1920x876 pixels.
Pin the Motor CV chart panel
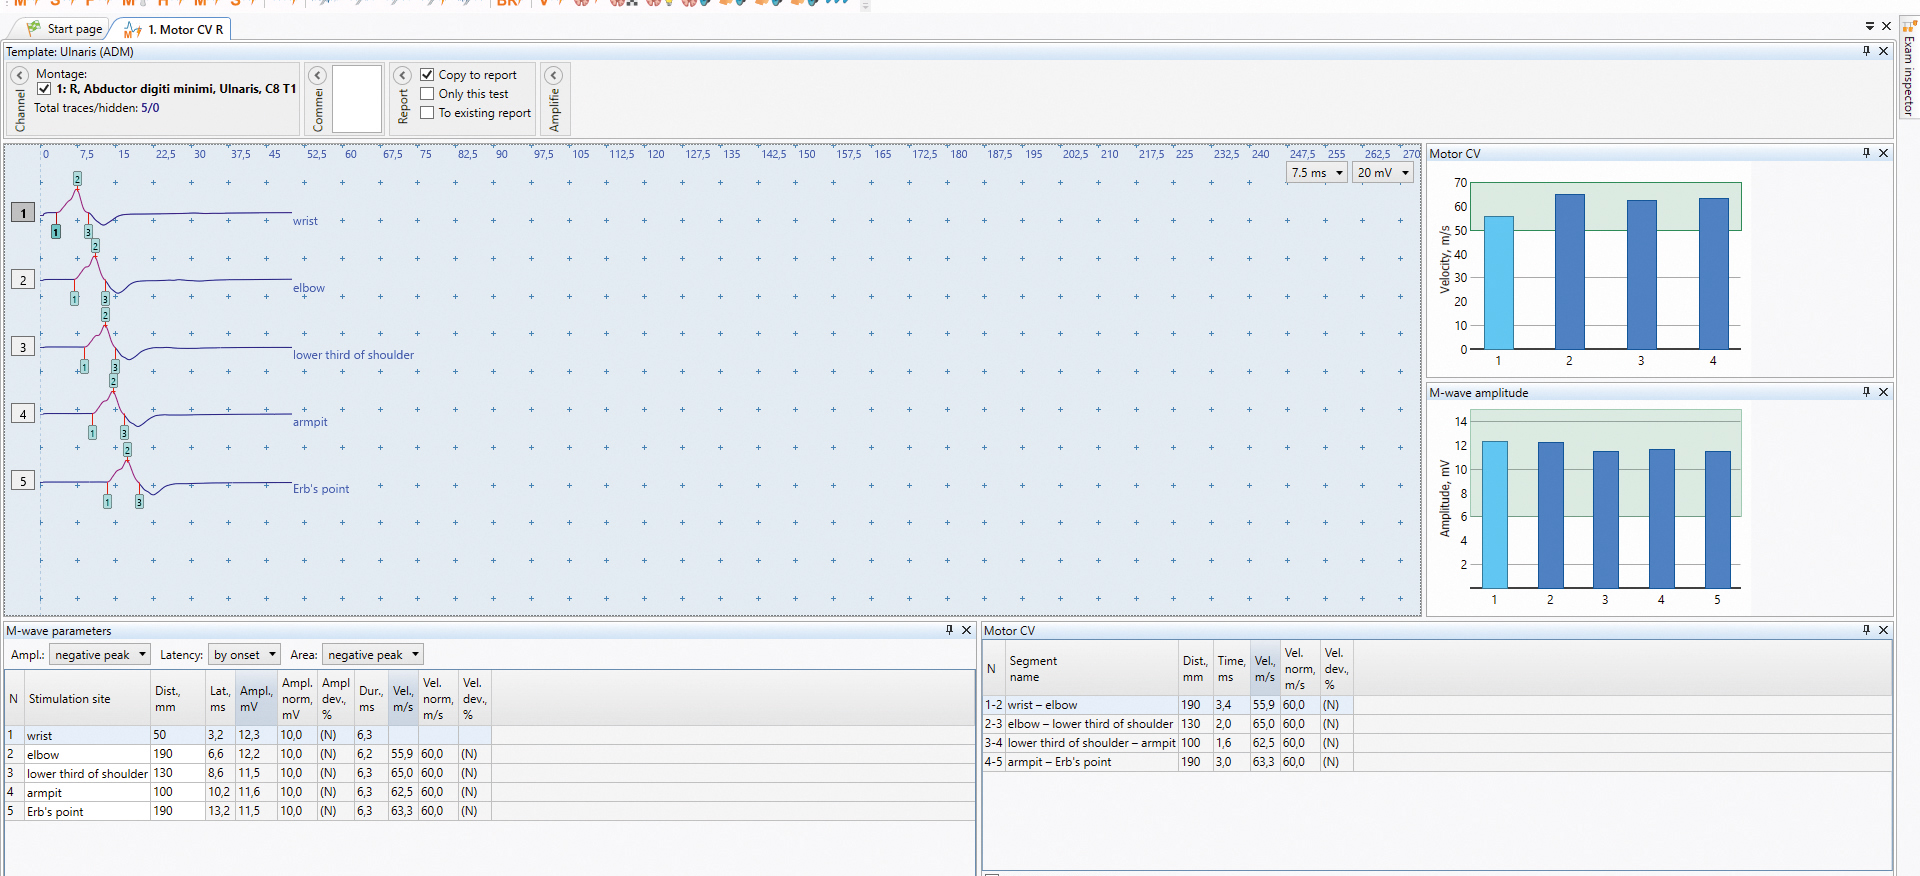click(x=1866, y=153)
